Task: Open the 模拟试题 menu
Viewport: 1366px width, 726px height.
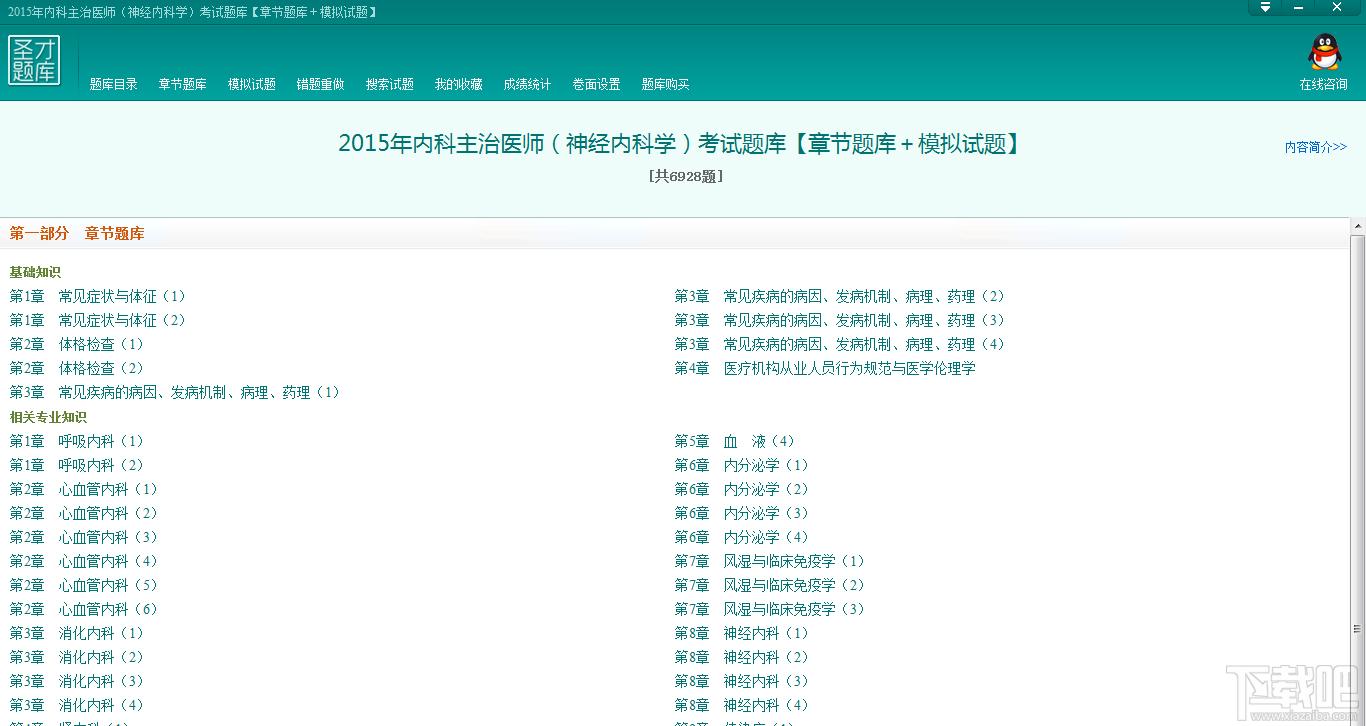Action: point(252,84)
